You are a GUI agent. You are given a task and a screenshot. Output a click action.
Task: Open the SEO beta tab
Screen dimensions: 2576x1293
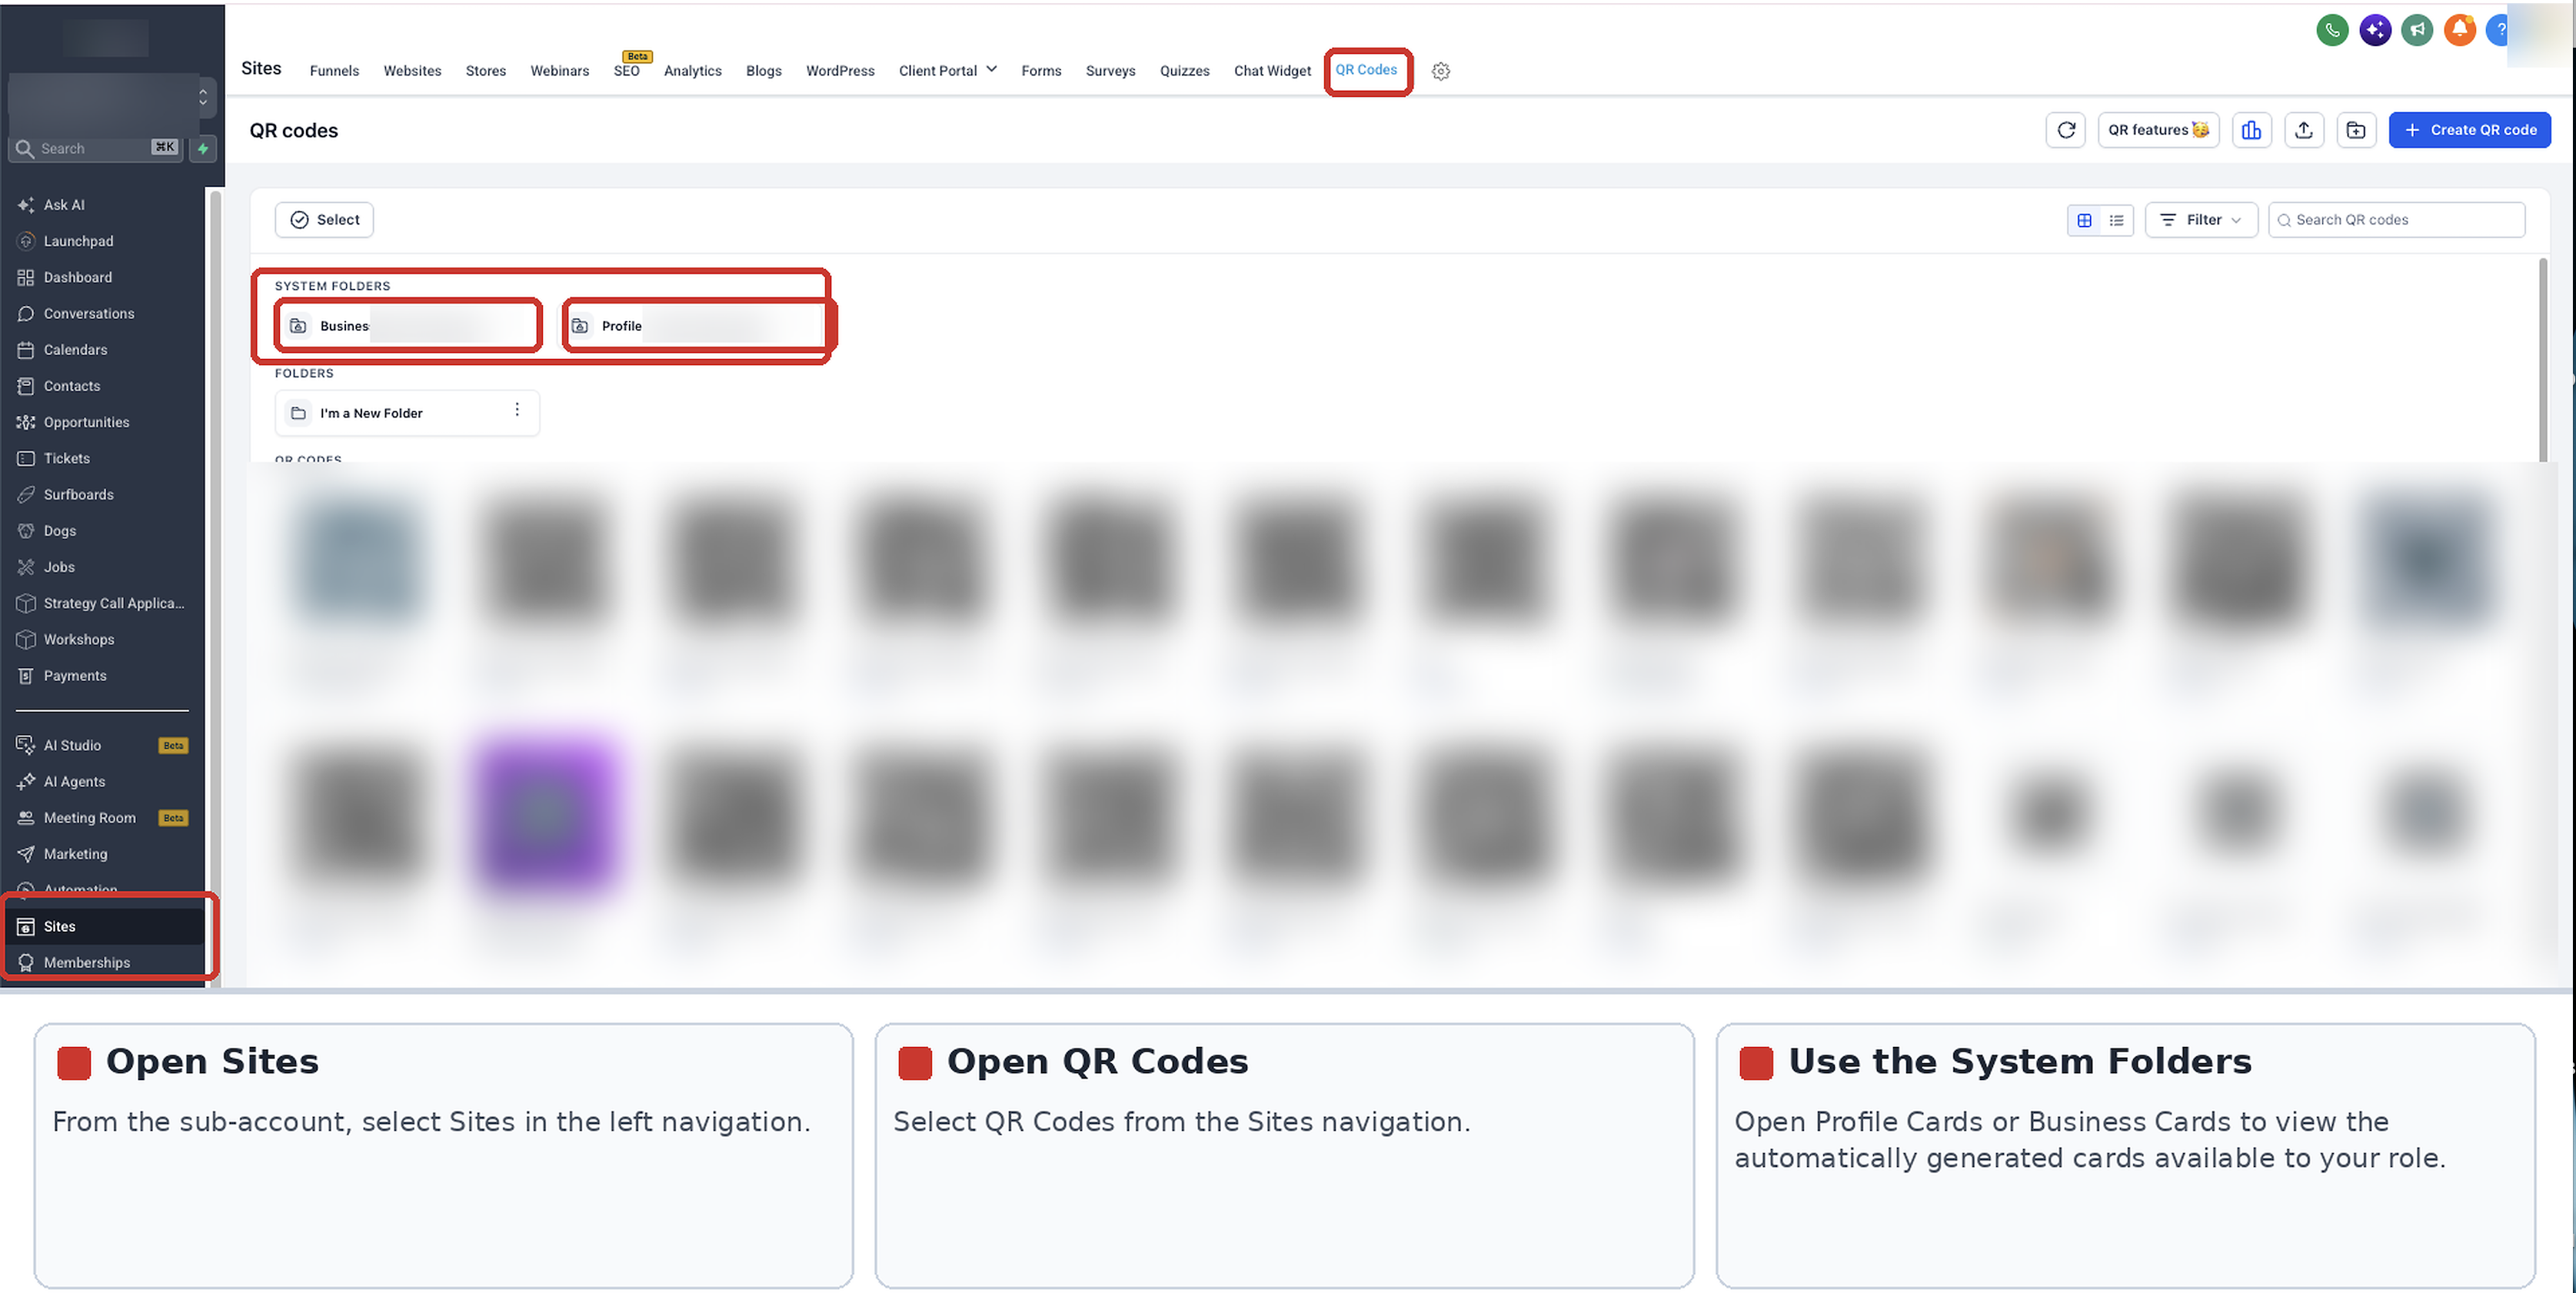627,71
